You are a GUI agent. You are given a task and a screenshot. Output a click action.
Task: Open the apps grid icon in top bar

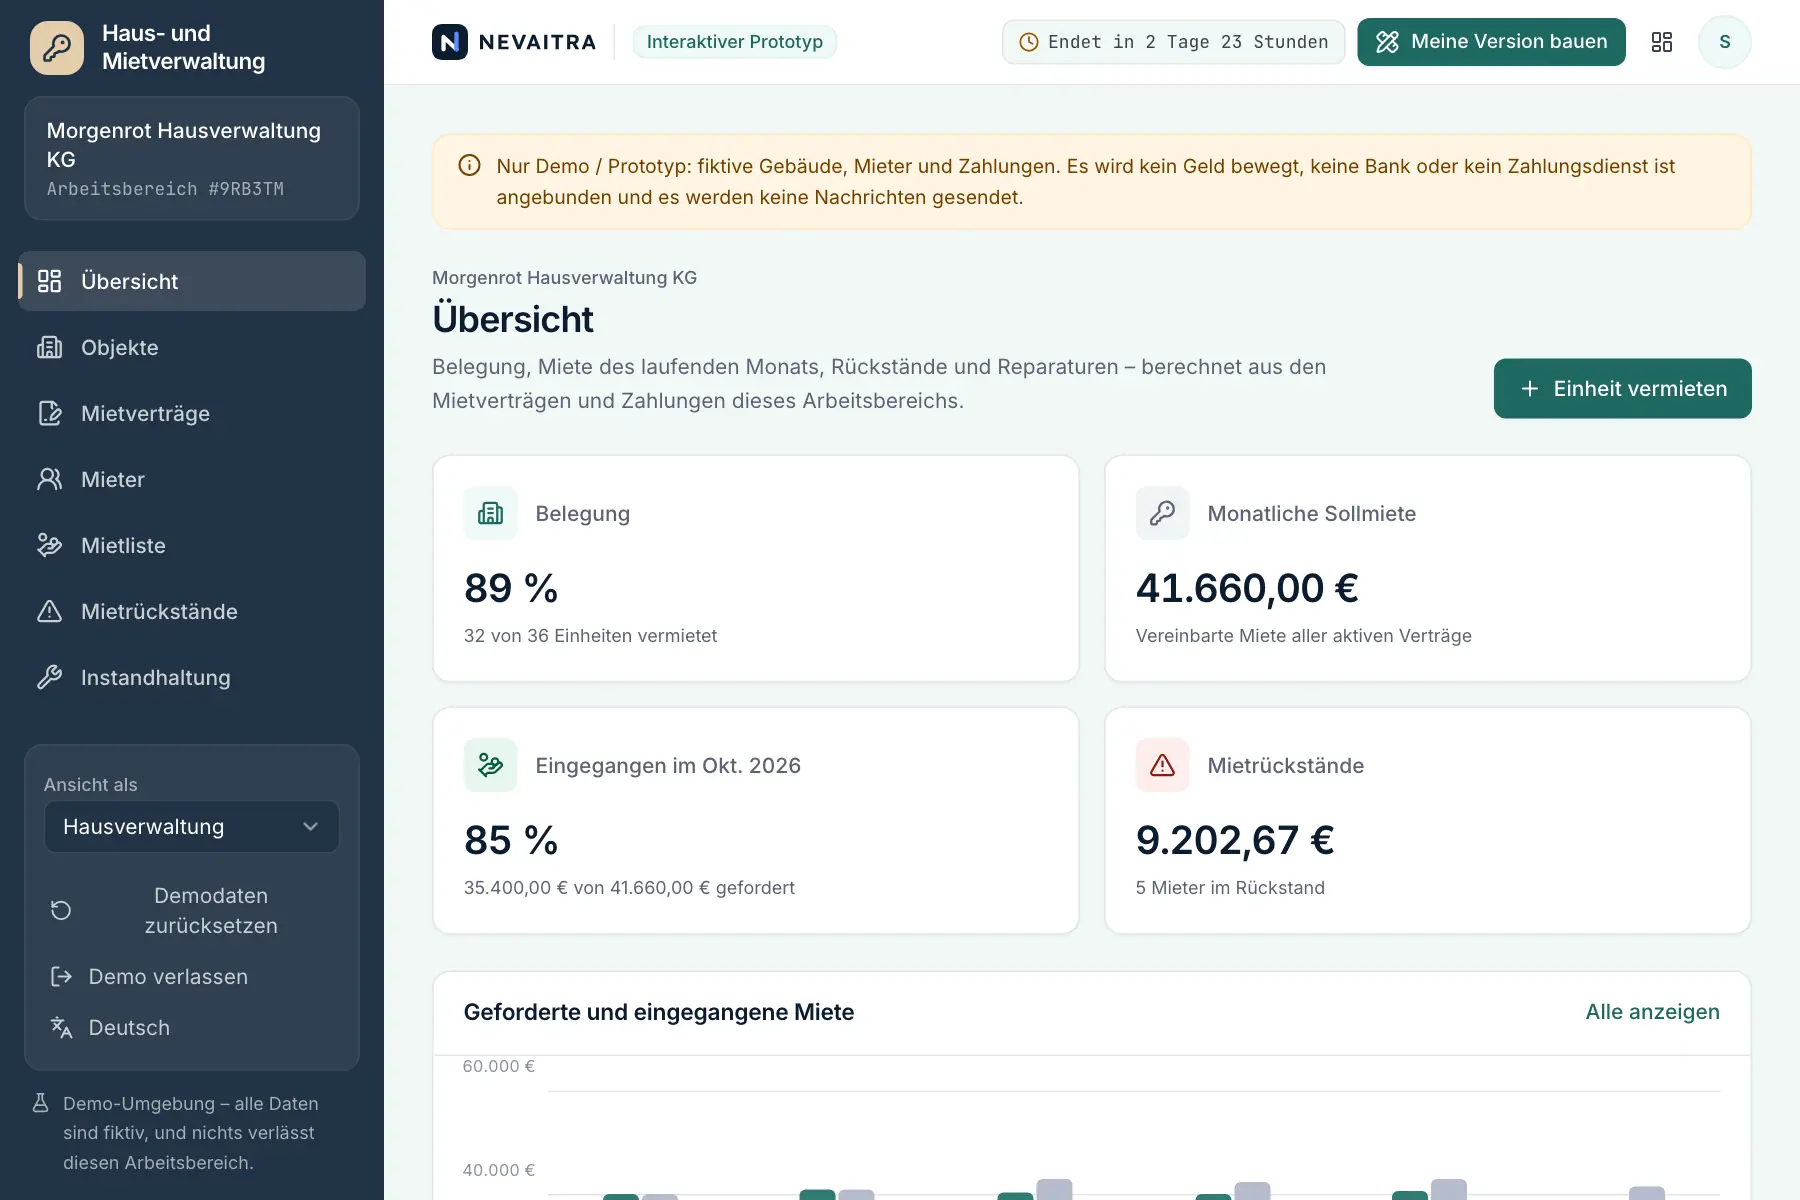pyautogui.click(x=1662, y=42)
